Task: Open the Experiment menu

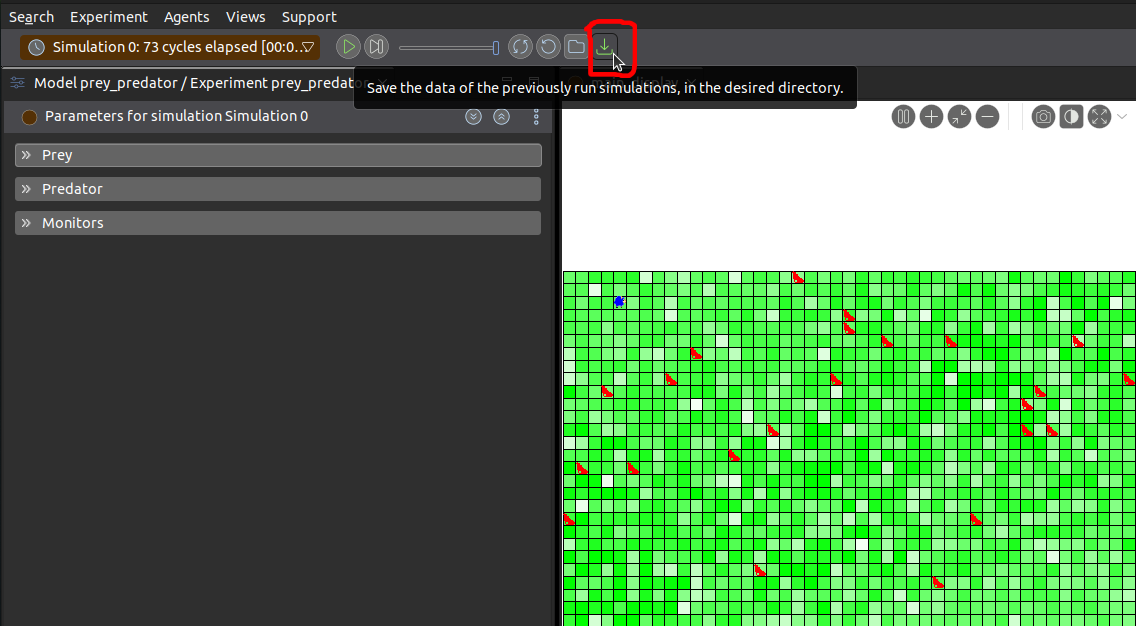Action: tap(109, 17)
